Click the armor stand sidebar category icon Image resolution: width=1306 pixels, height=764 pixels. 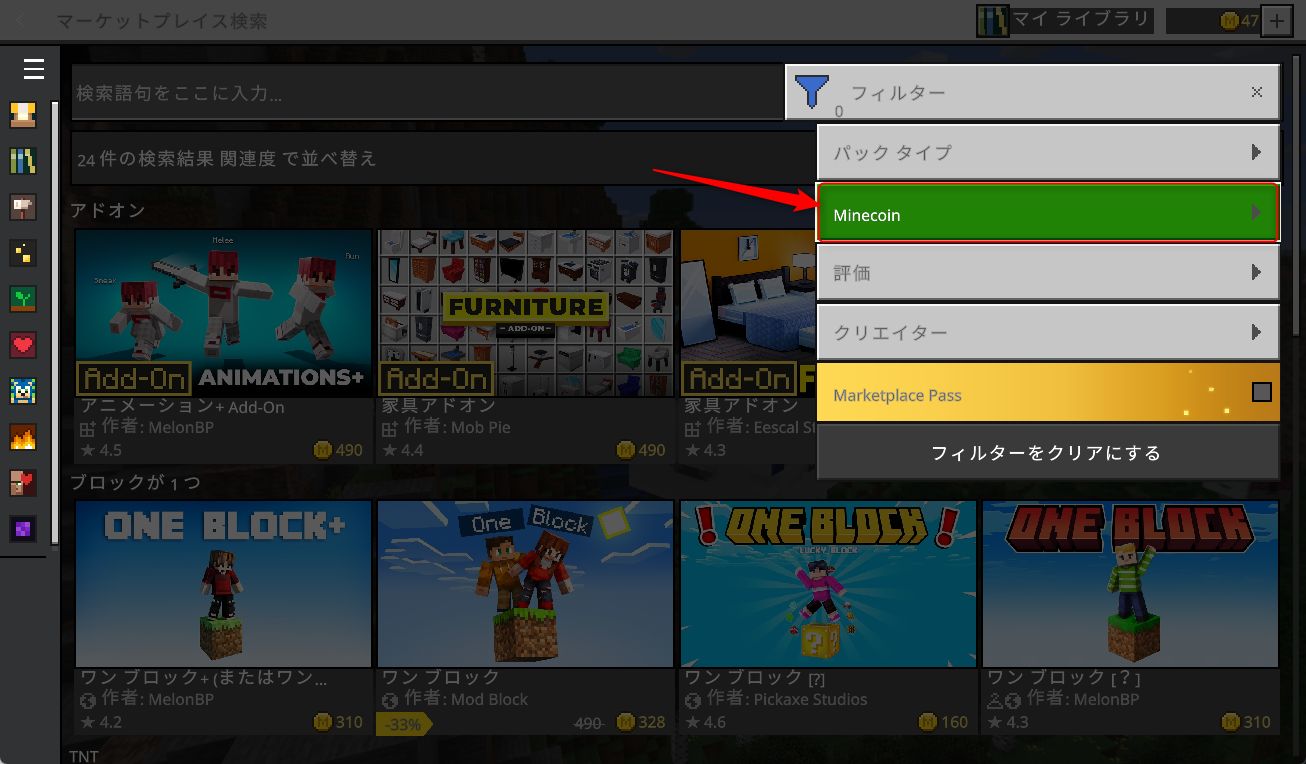tap(23, 114)
